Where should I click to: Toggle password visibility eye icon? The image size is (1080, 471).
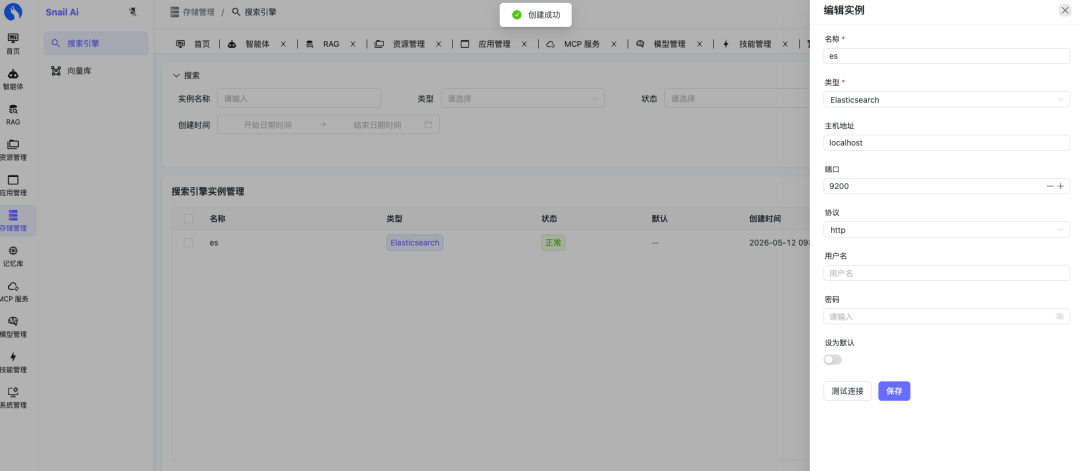pyautogui.click(x=1060, y=317)
